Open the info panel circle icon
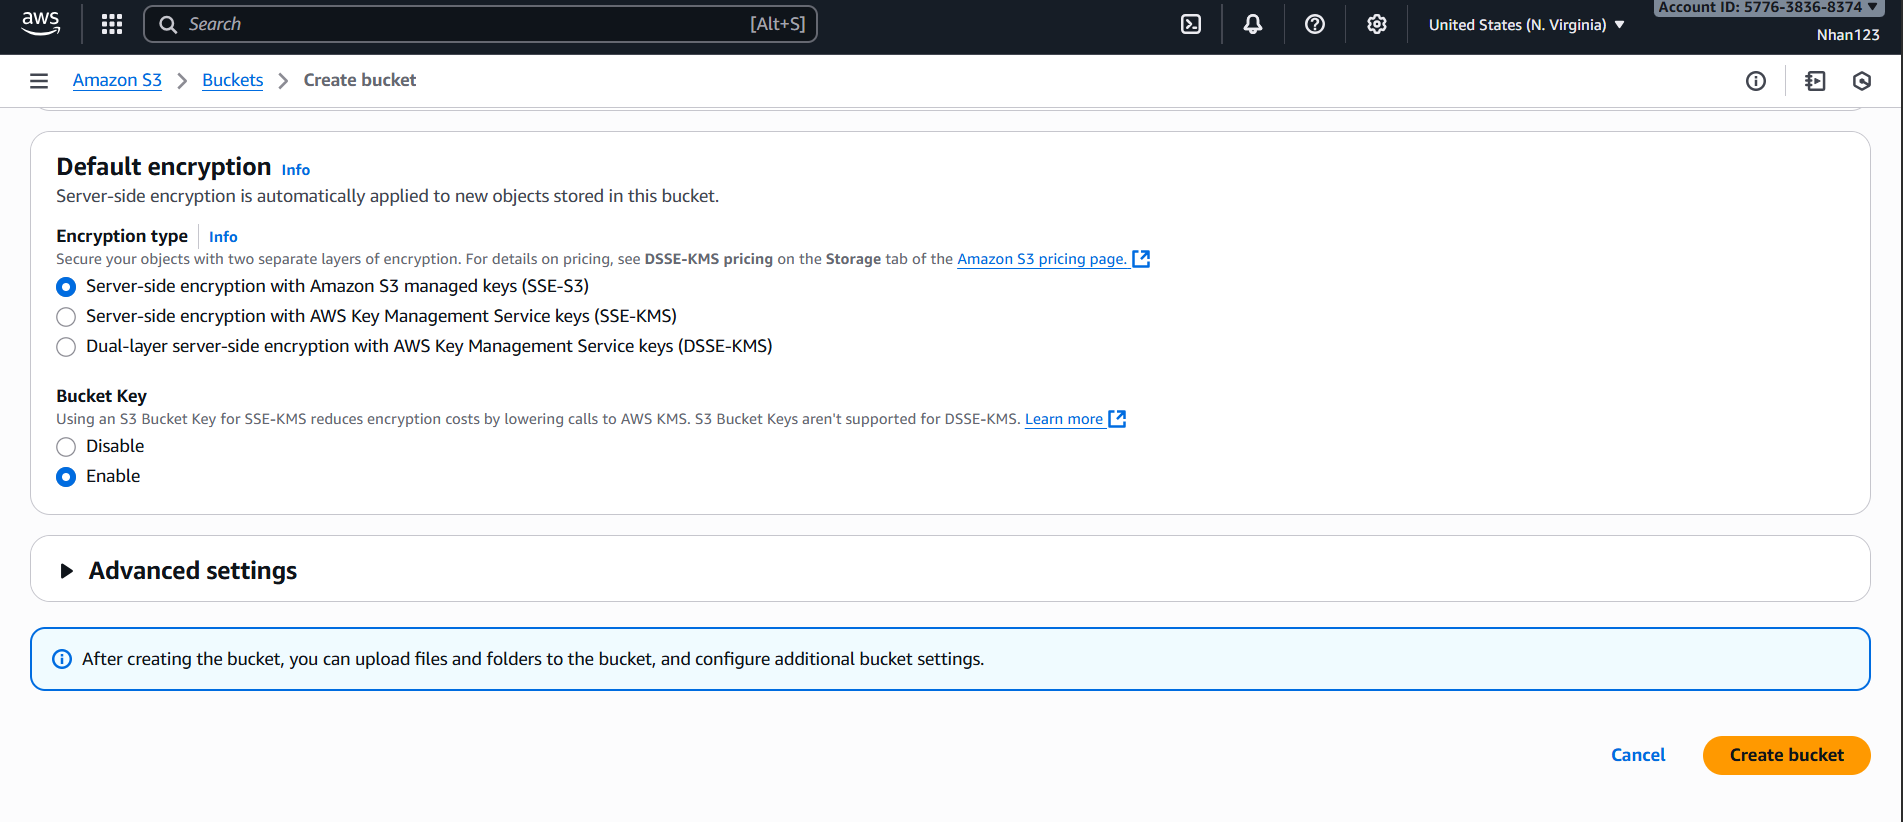This screenshot has height=822, width=1903. click(1756, 81)
